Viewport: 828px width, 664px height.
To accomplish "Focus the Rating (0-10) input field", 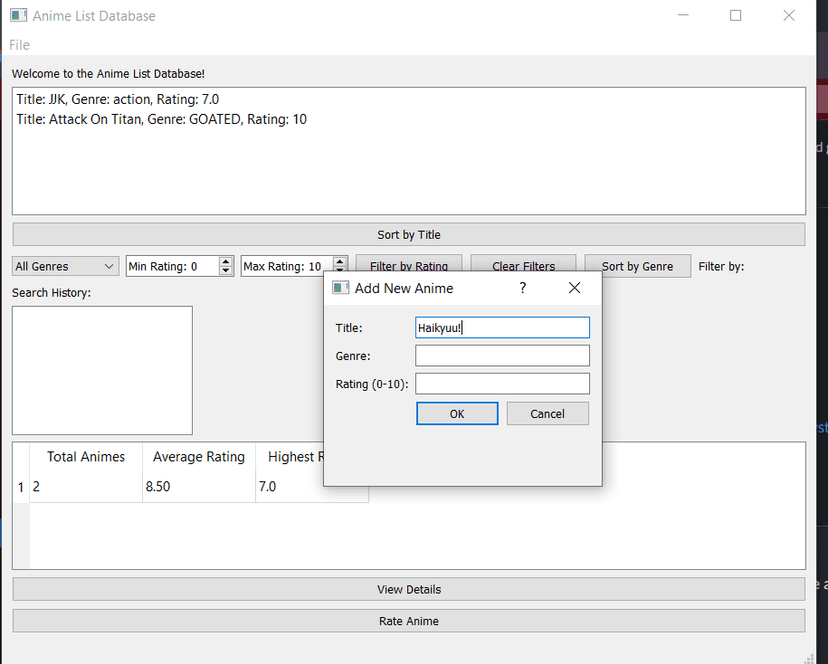I will tap(502, 384).
